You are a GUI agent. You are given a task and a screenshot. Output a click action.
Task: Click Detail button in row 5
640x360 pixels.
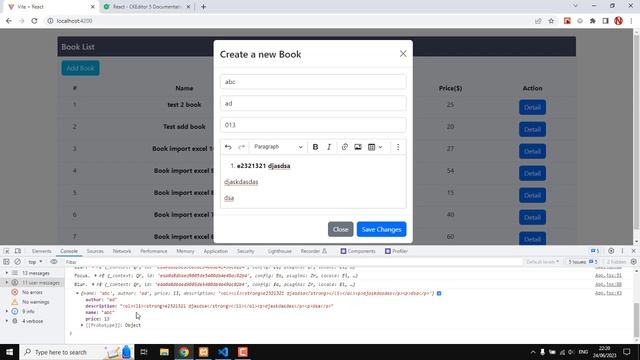click(532, 196)
